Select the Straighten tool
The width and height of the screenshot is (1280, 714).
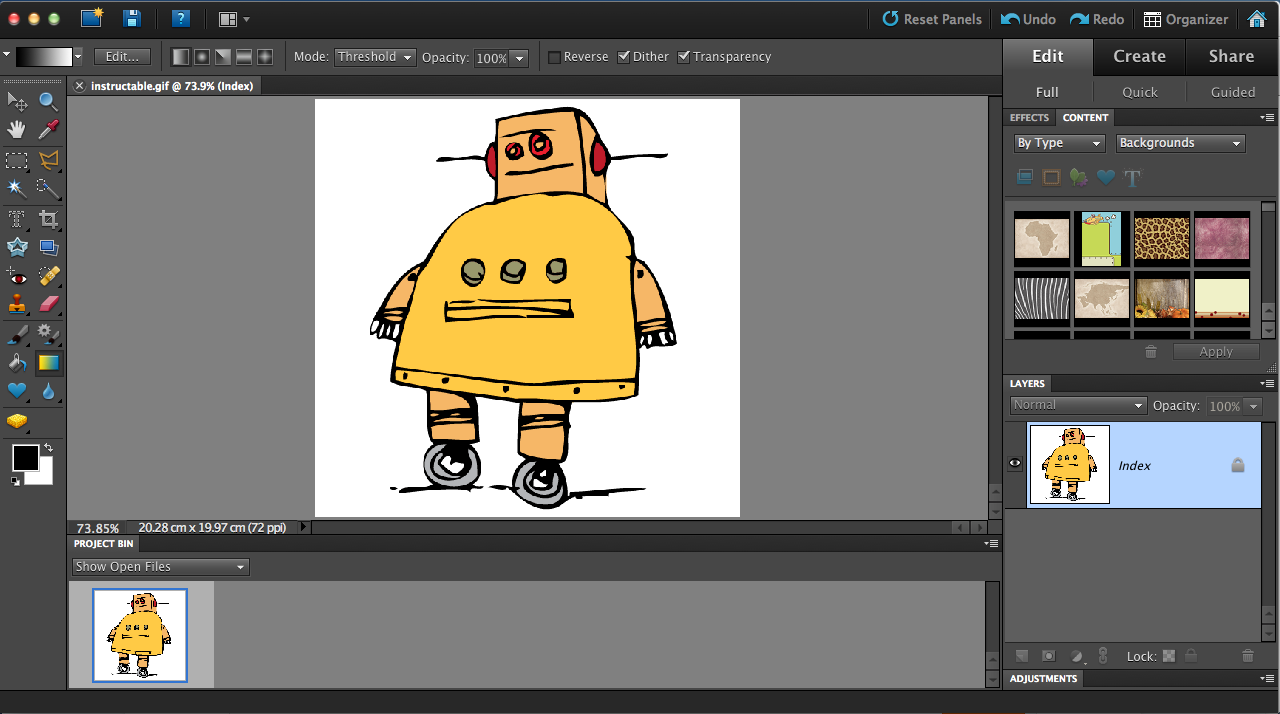[48, 247]
